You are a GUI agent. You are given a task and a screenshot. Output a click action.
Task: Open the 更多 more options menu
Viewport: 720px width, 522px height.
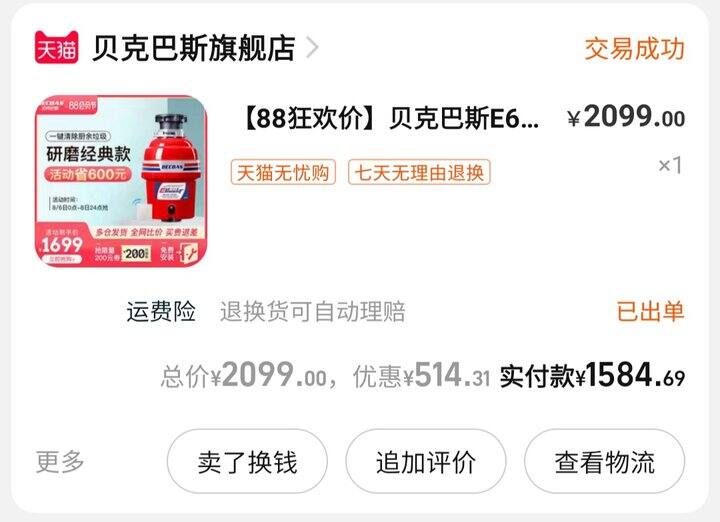(x=60, y=461)
